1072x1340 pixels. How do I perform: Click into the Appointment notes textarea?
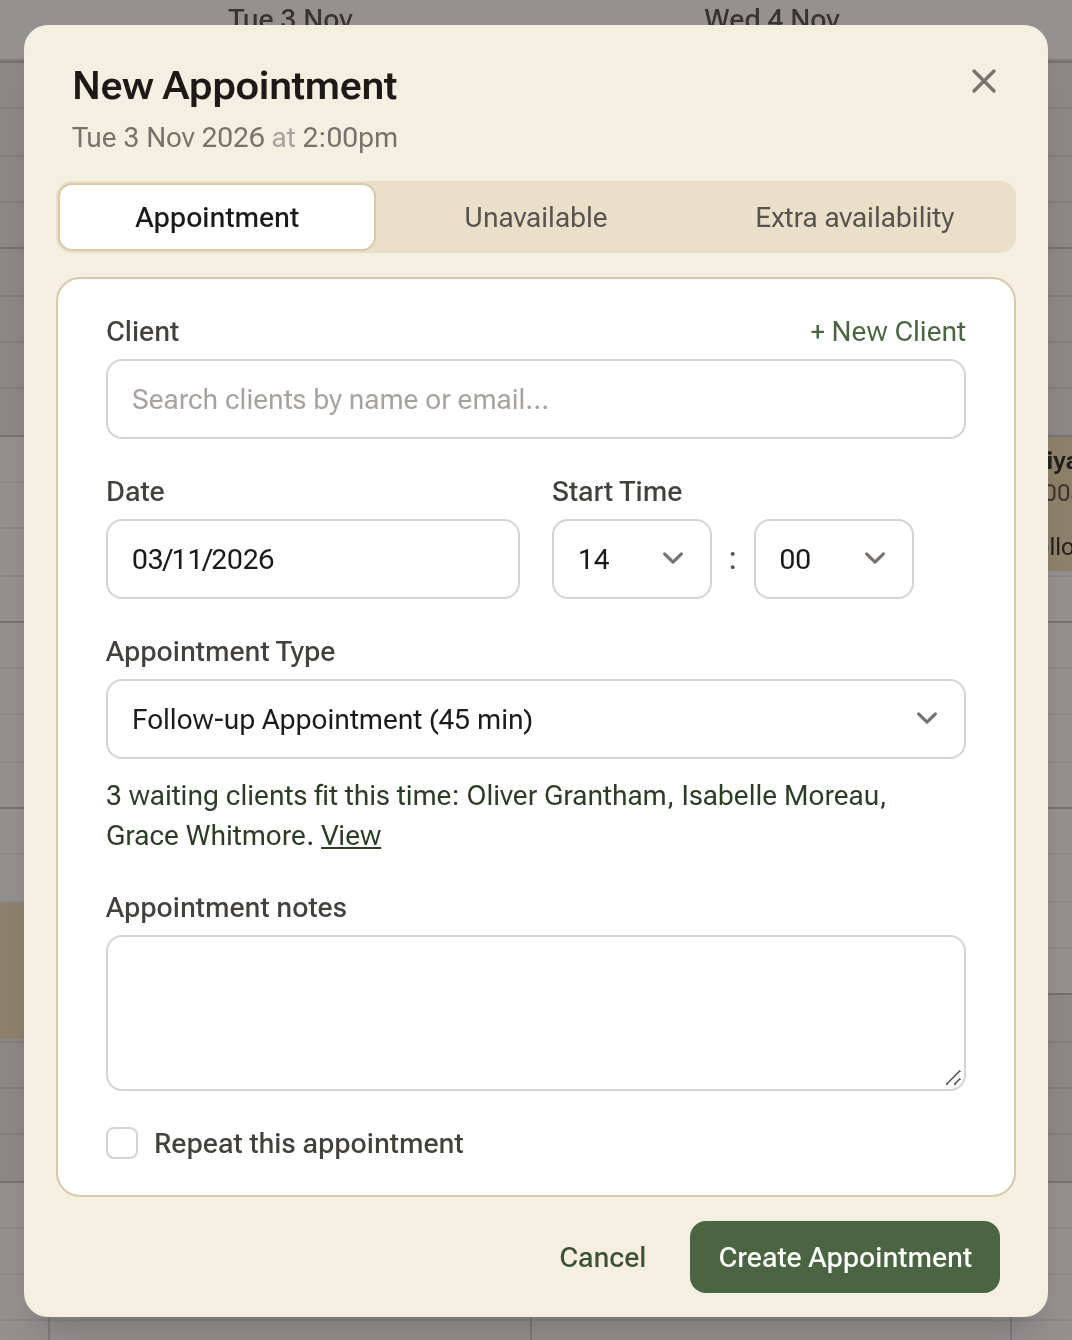click(x=536, y=1013)
